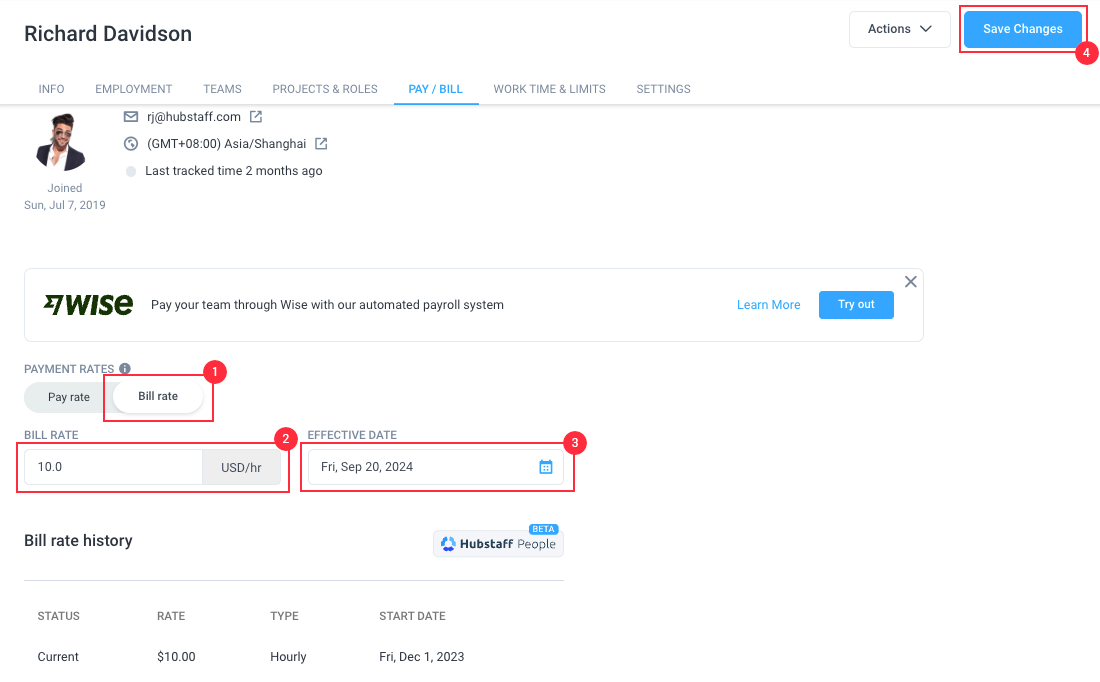Click the Wise logo
Image resolution: width=1100 pixels, height=682 pixels.
pos(88,305)
